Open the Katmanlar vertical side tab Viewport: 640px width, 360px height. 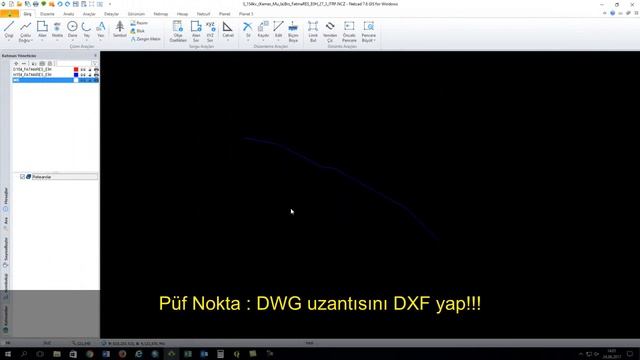tap(6, 320)
